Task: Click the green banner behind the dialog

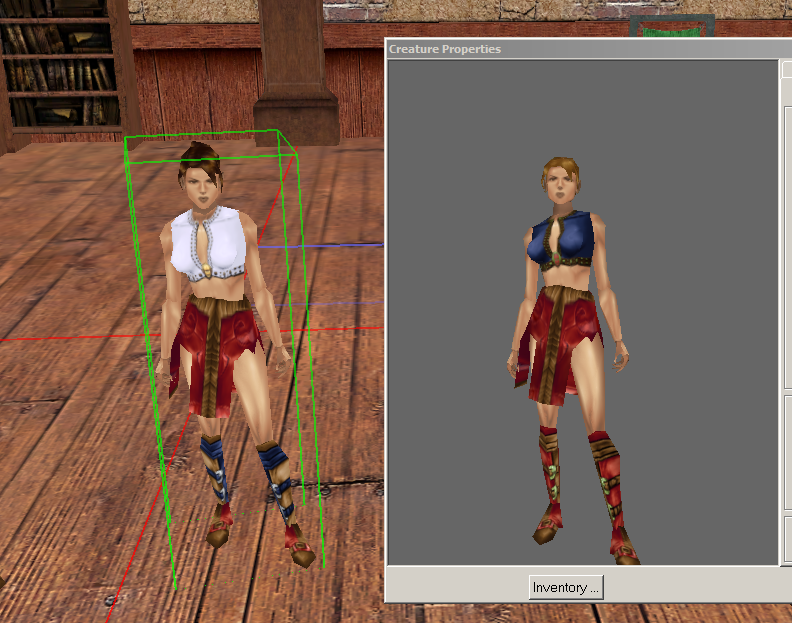Action: coord(670,27)
